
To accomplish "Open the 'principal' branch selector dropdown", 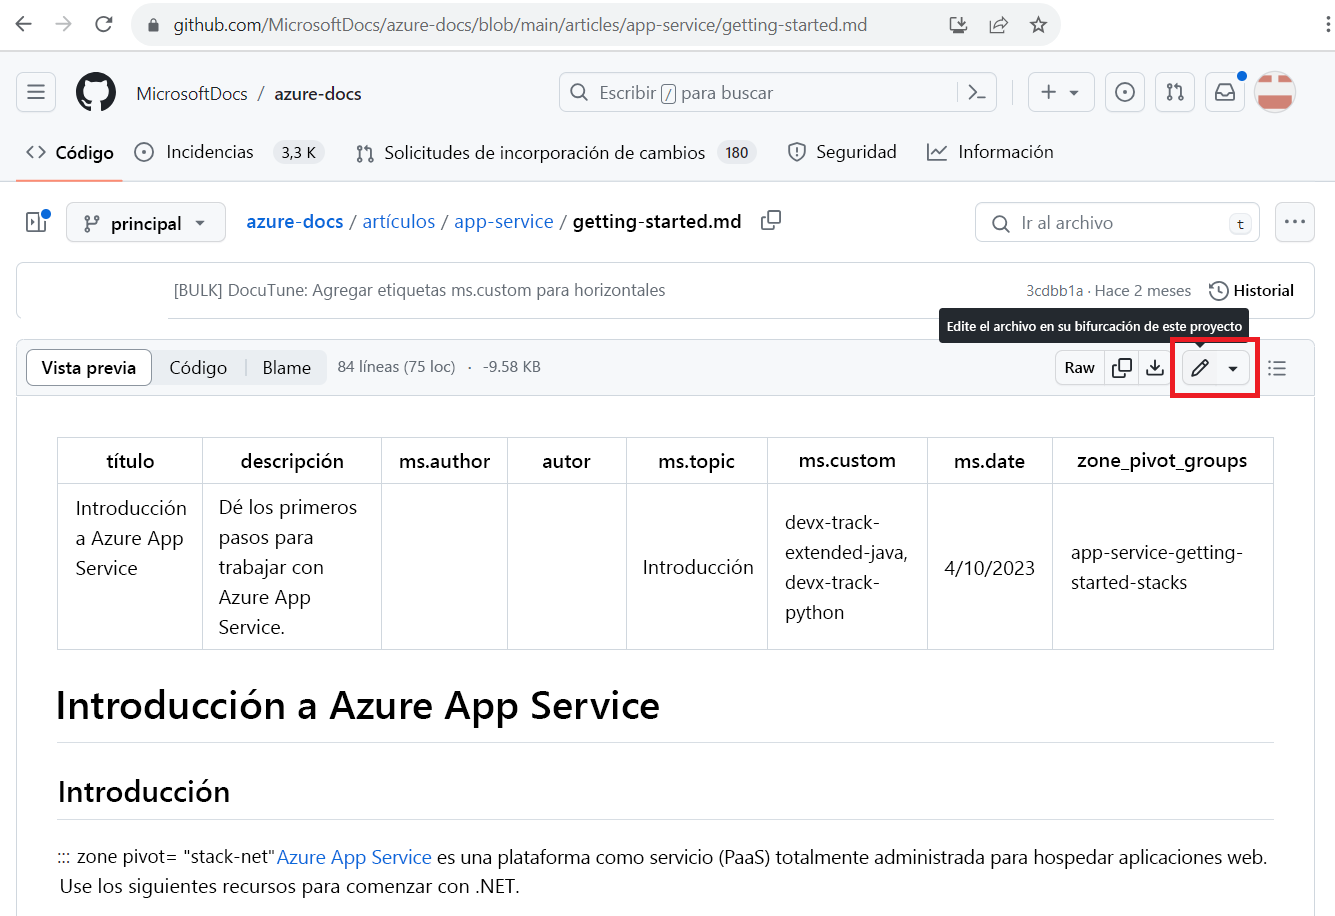I will coord(146,223).
